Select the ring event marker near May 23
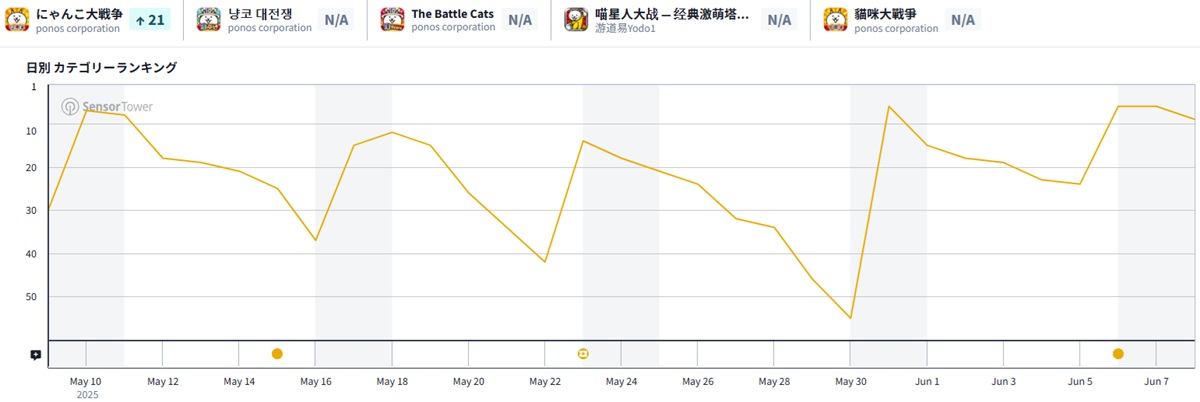The image size is (1200, 402). coord(584,354)
